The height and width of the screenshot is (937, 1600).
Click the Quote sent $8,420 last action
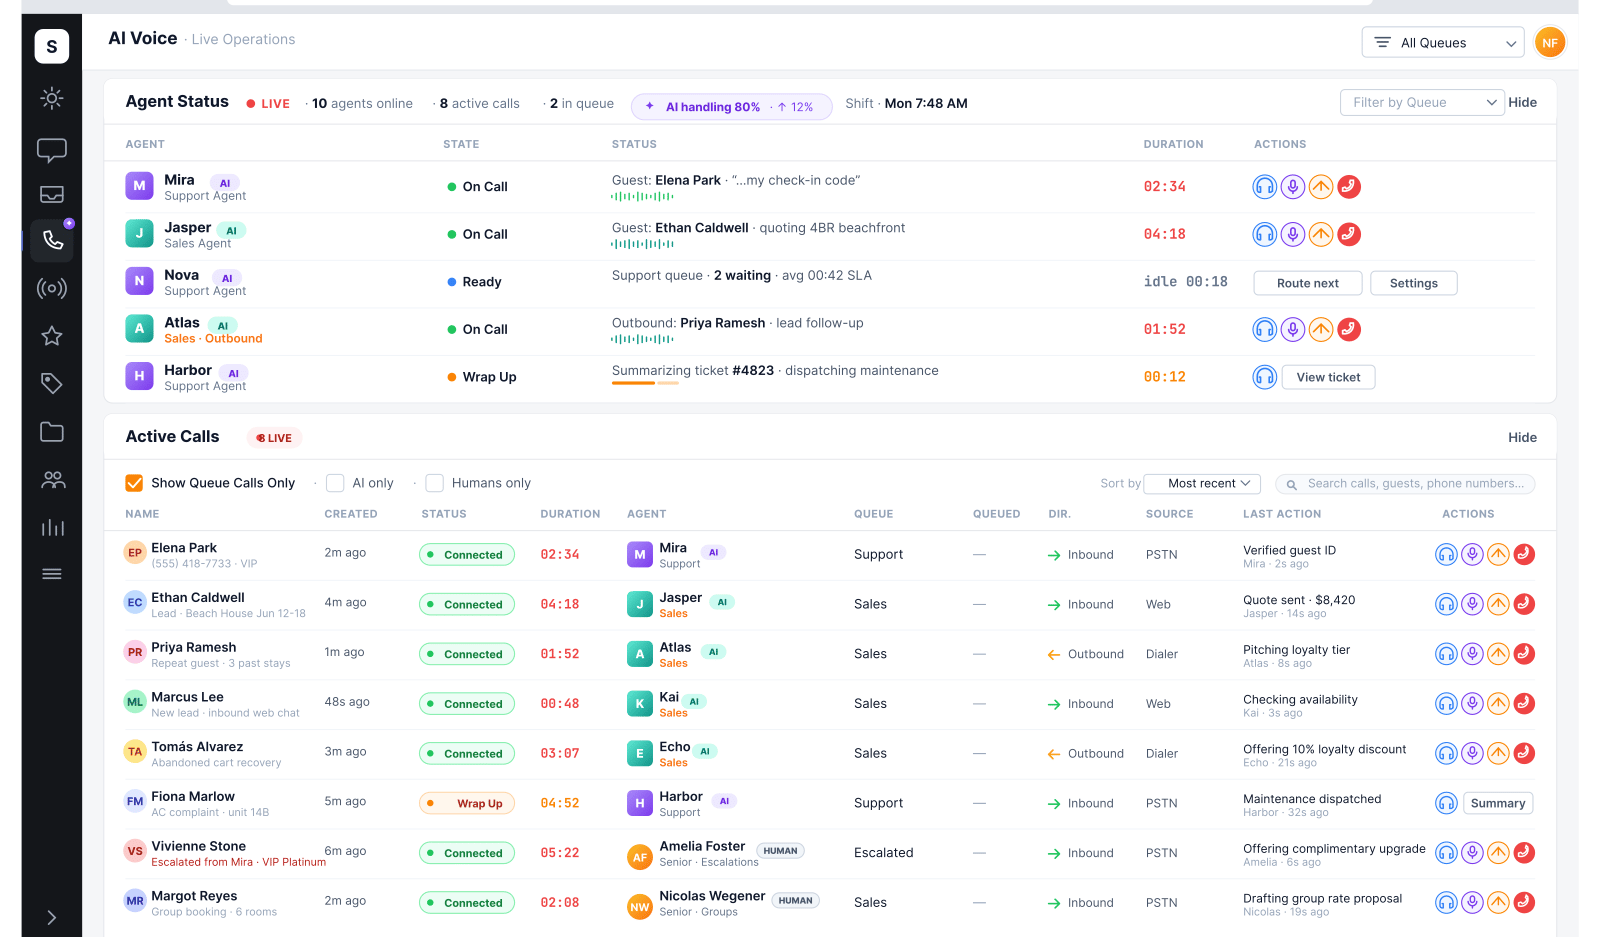[x=1299, y=600]
